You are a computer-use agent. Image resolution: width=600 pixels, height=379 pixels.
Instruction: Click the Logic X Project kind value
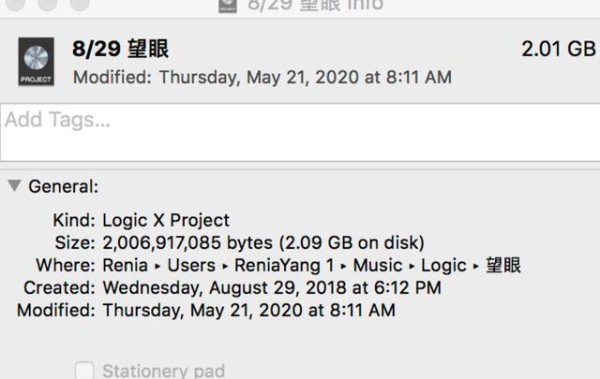pos(166,221)
